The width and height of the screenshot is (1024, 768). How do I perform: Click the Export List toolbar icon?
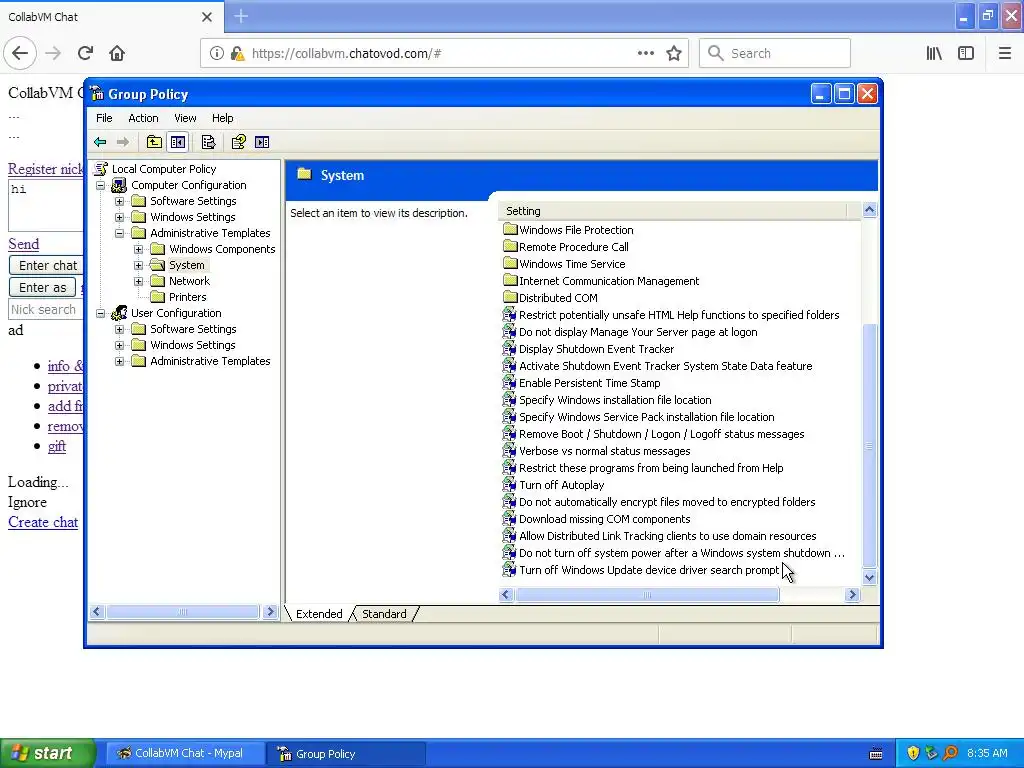(208, 142)
